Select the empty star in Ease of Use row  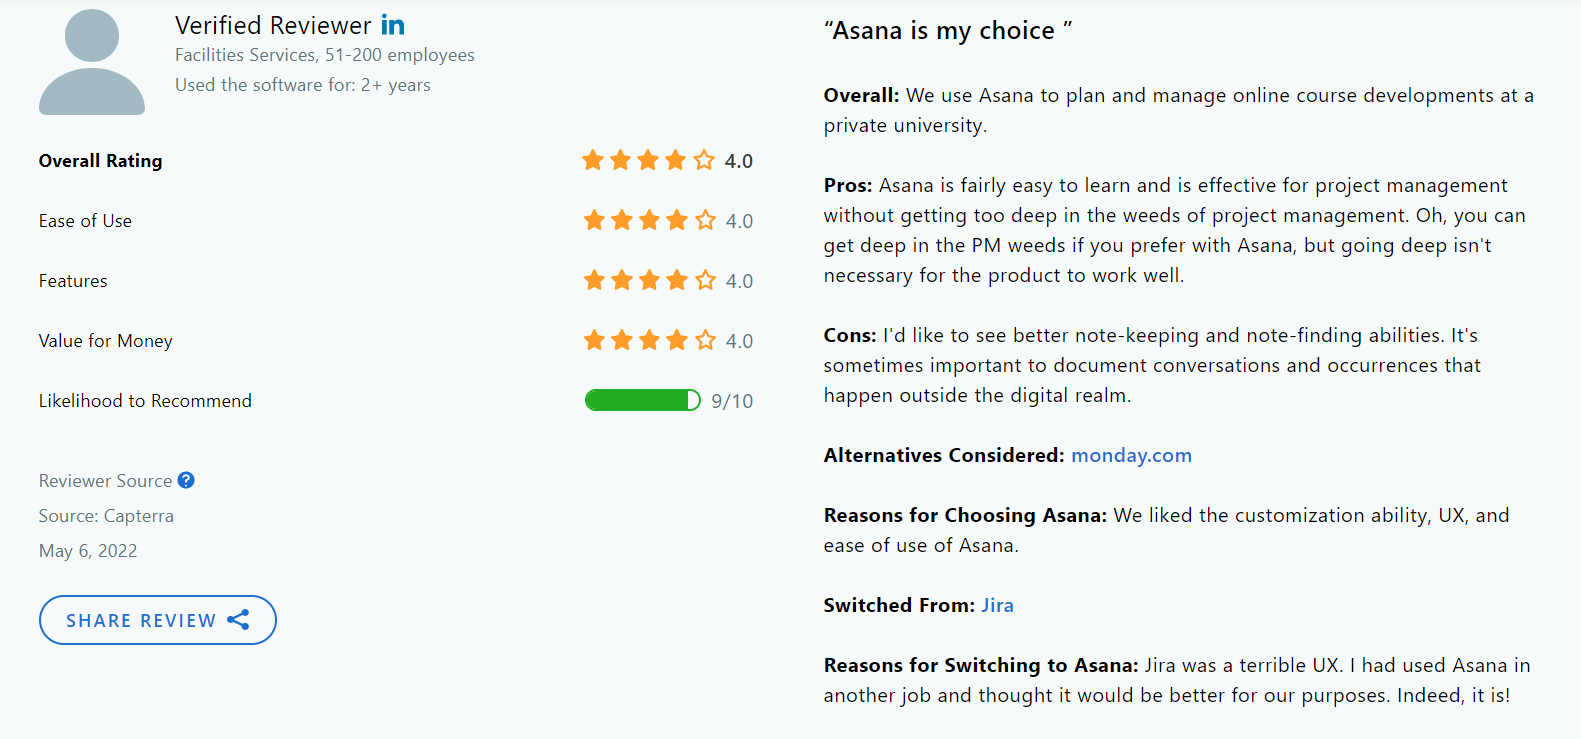705,220
